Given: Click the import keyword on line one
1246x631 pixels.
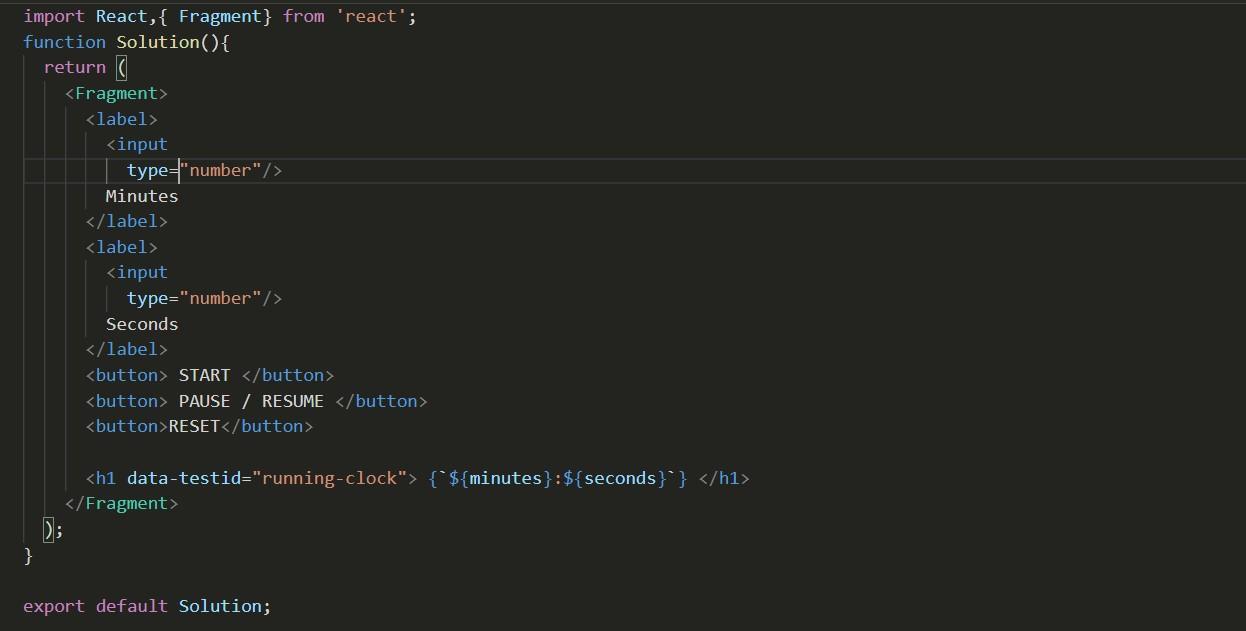Looking at the screenshot, I should click(52, 16).
